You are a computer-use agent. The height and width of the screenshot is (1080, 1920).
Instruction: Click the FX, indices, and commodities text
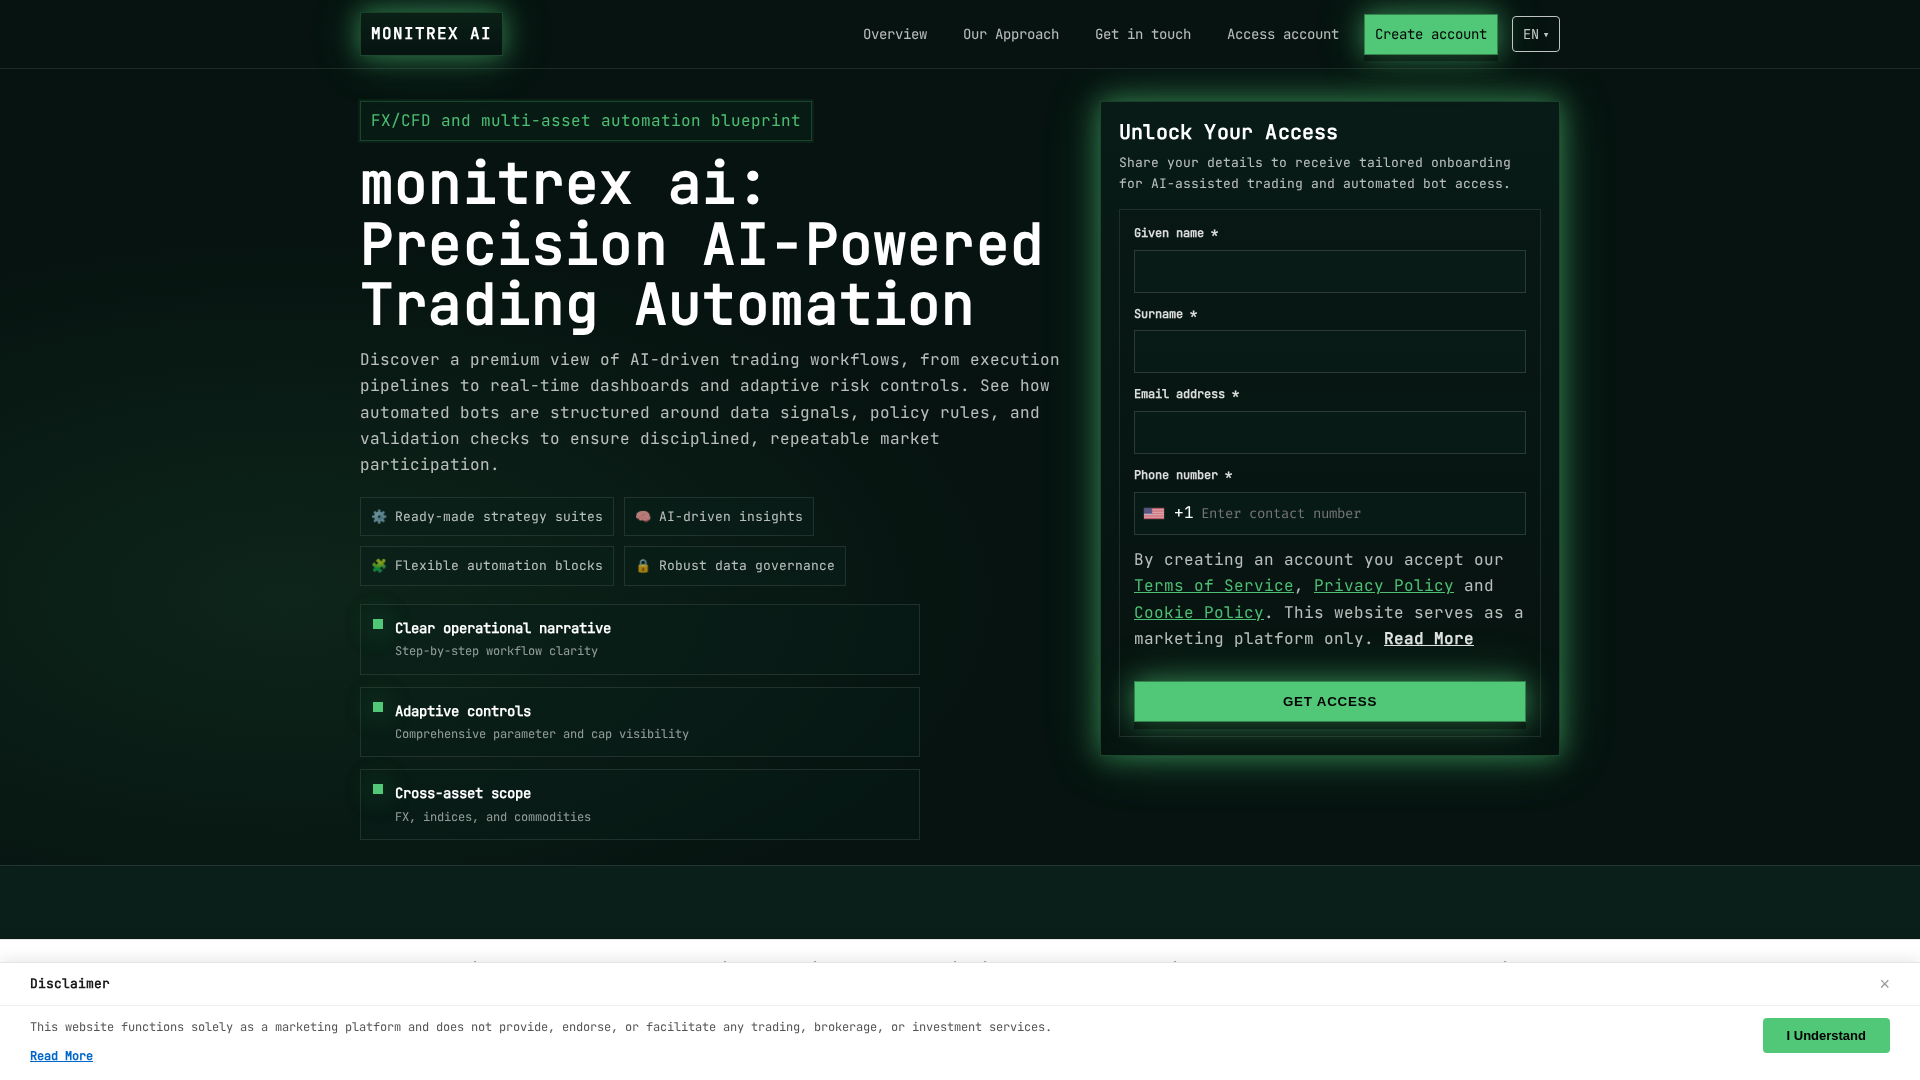[493, 817]
